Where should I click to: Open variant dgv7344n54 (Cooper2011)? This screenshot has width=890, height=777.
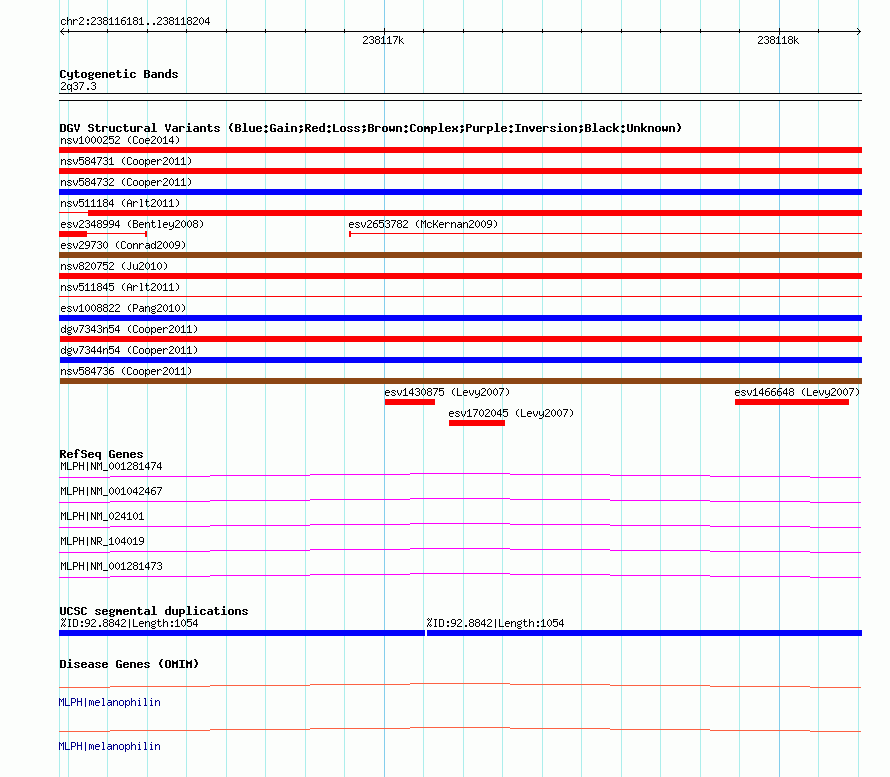click(129, 350)
